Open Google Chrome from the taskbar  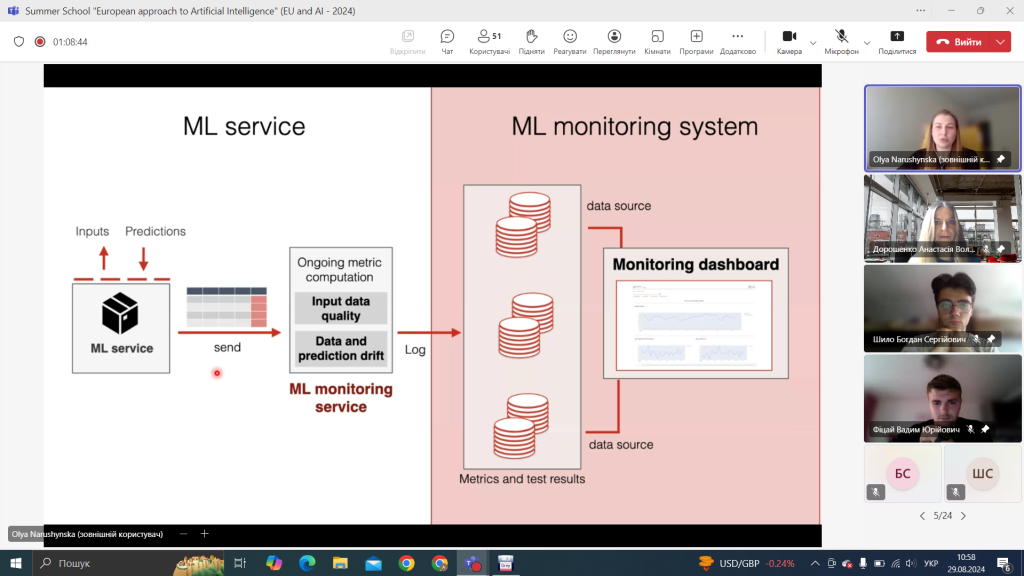406,563
